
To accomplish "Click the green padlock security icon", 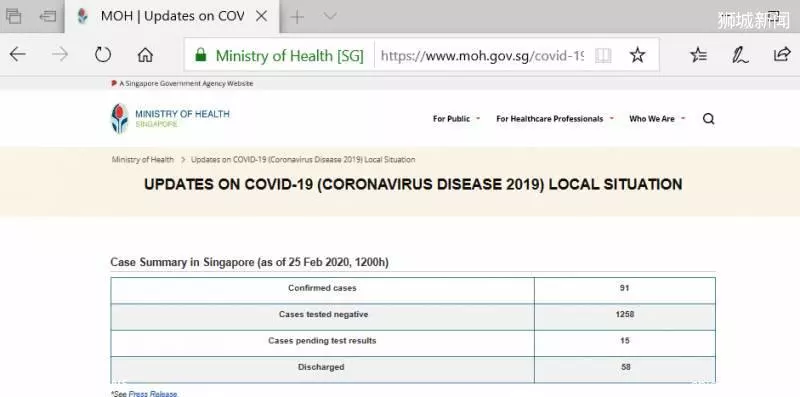I will (x=201, y=55).
